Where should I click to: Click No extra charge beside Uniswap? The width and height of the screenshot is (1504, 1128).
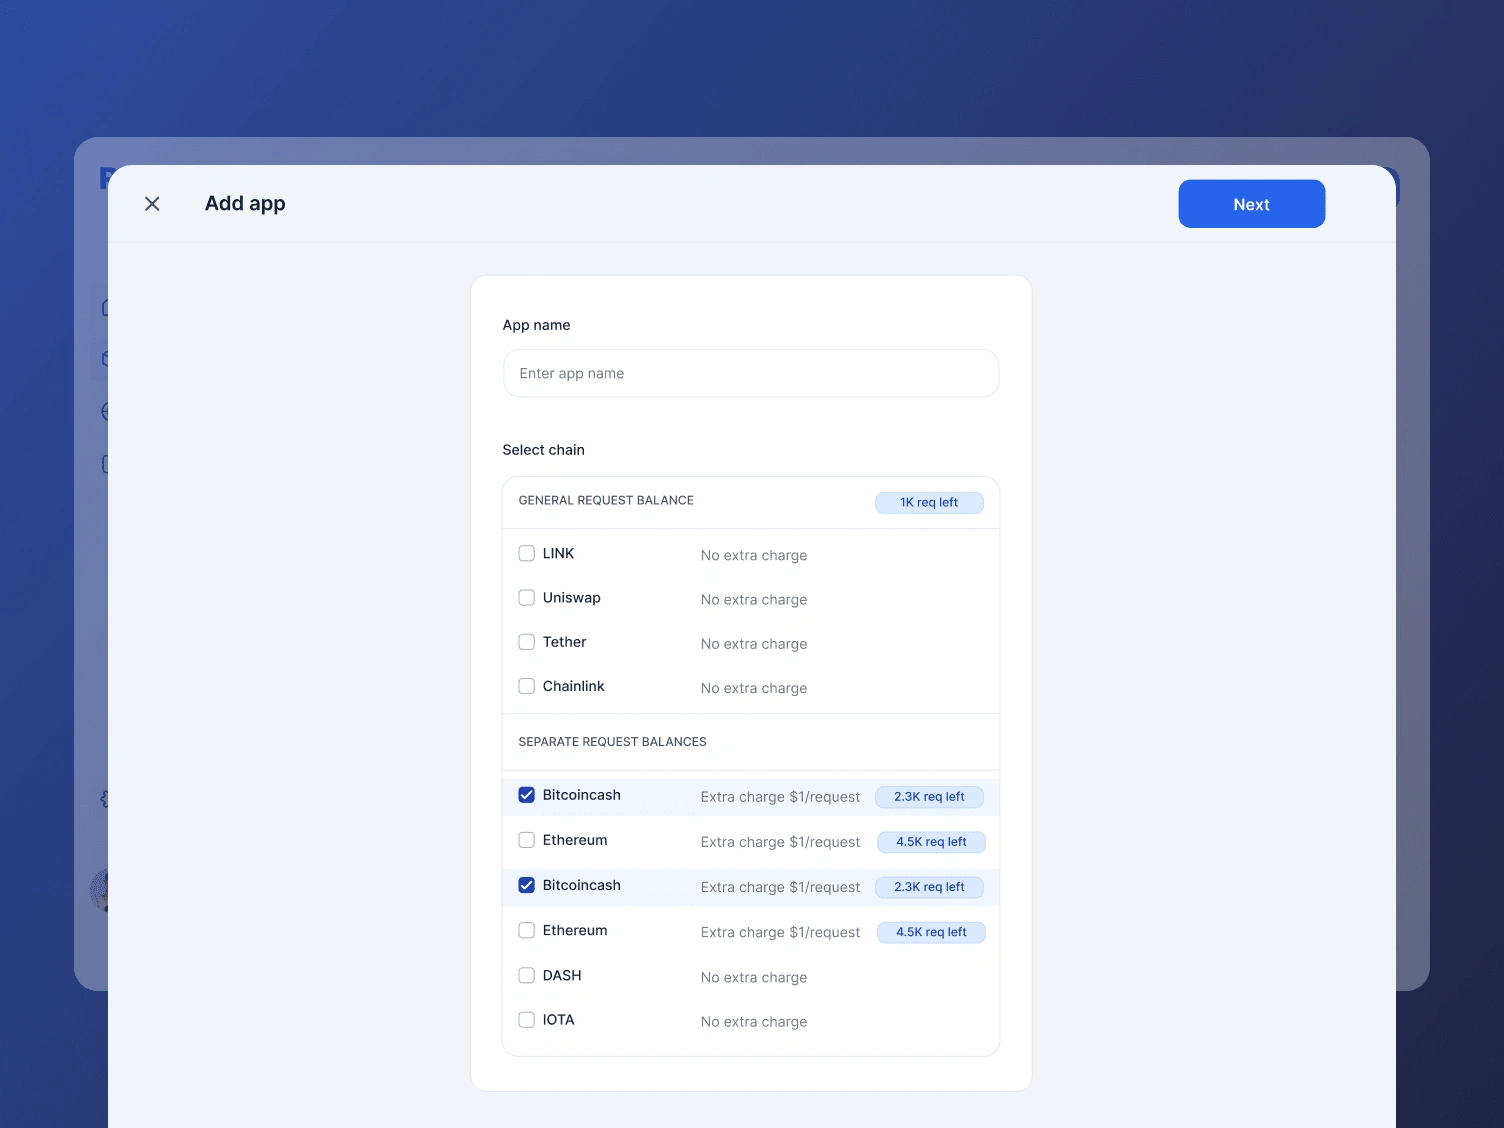(754, 600)
